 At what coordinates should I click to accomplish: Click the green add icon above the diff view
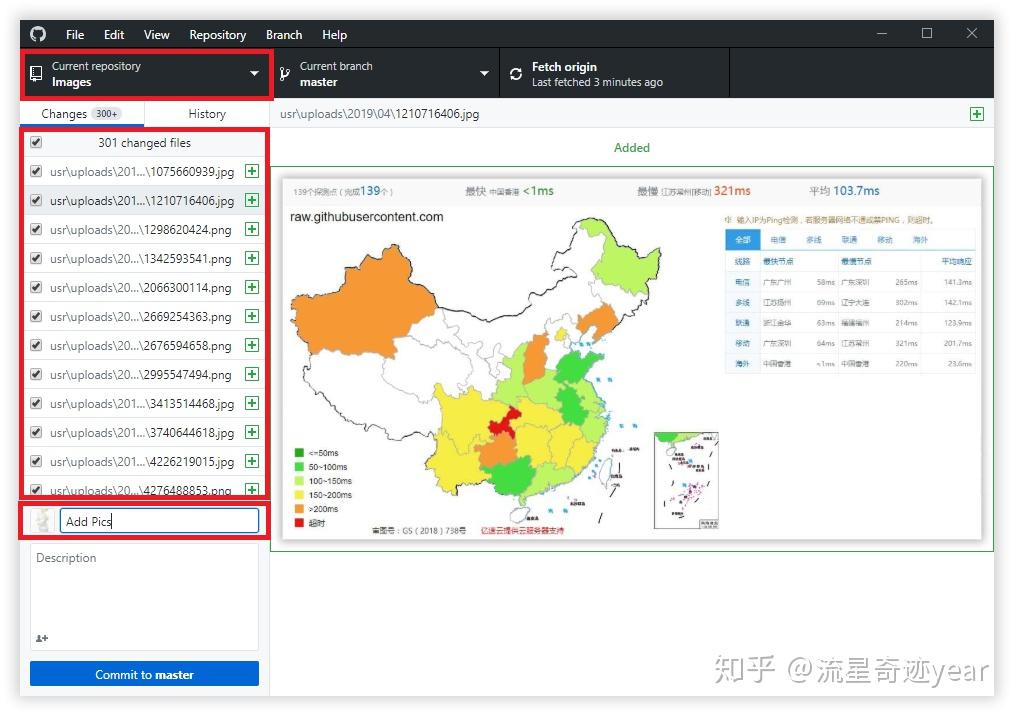[x=976, y=114]
